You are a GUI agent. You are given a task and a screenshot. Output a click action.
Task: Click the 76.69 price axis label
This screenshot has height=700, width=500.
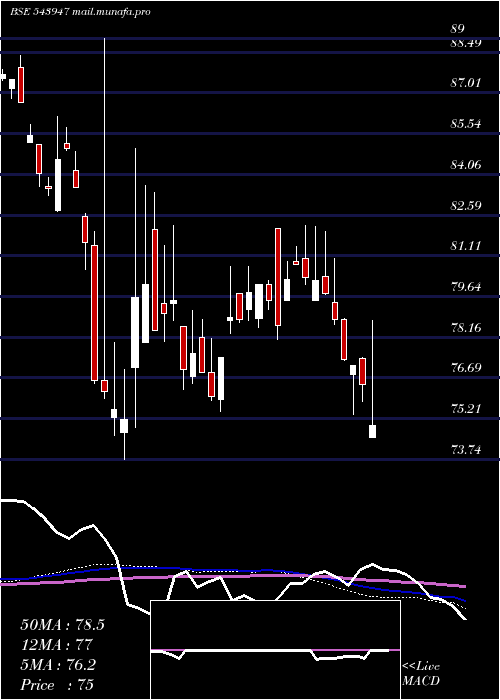pyautogui.click(x=466, y=368)
